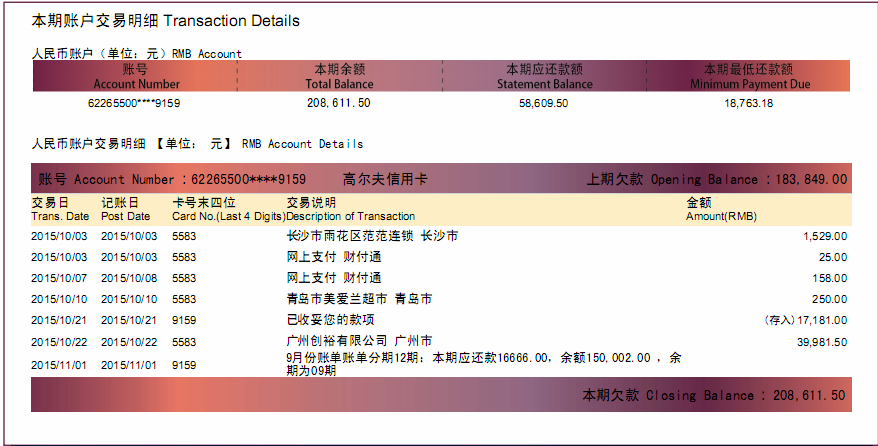Click the Statement Balance column header
This screenshot has height=446, width=878.
coord(544,78)
